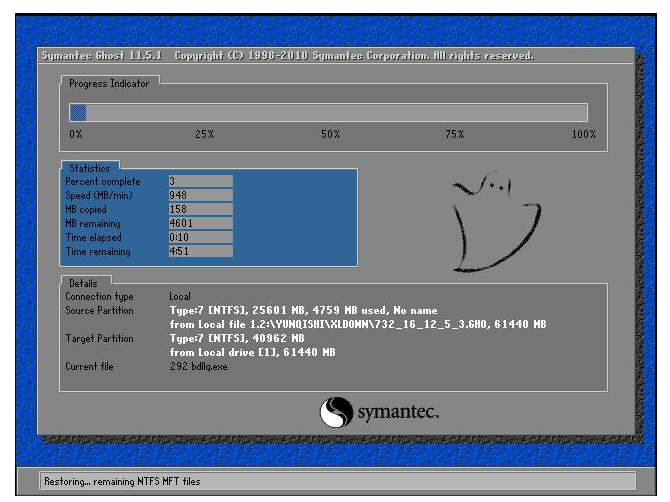Click the Local connection type value

180,297
